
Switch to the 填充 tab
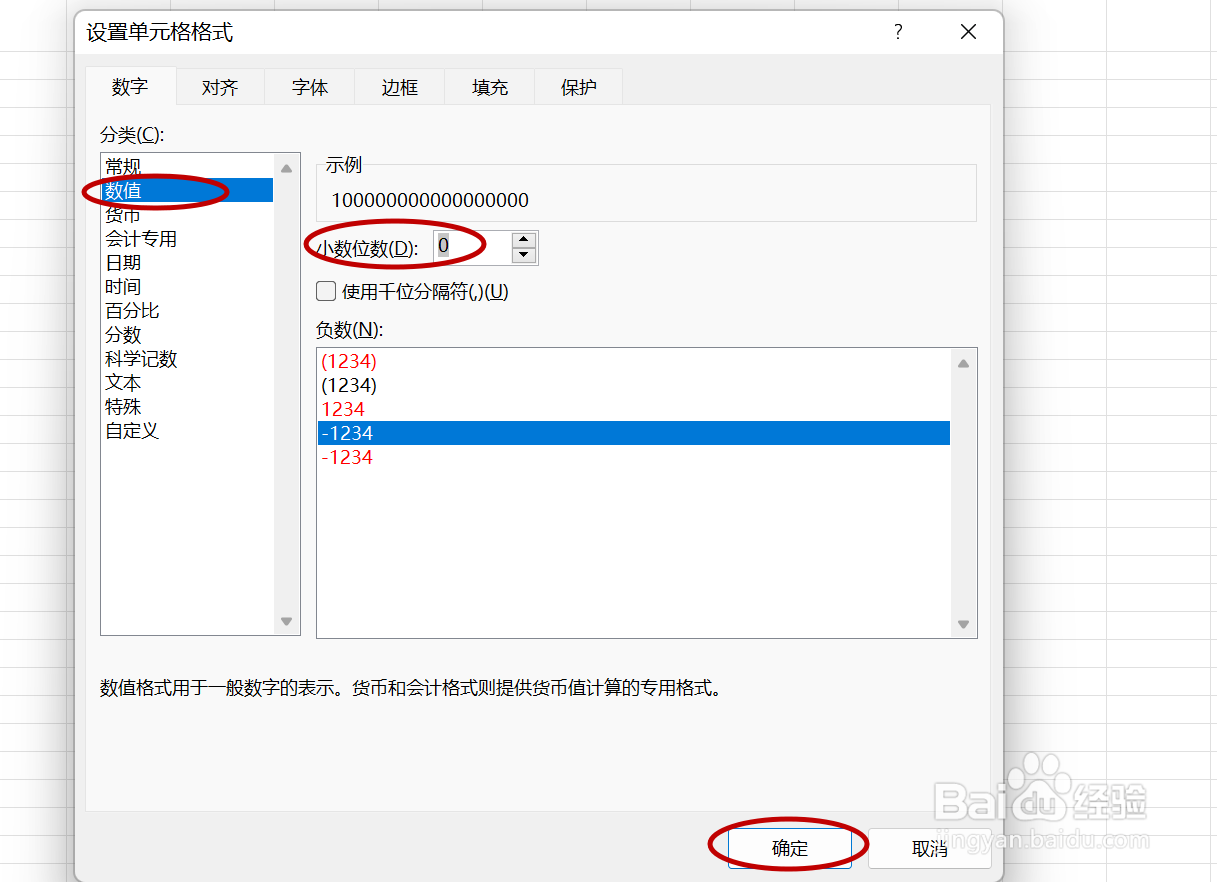click(x=490, y=87)
